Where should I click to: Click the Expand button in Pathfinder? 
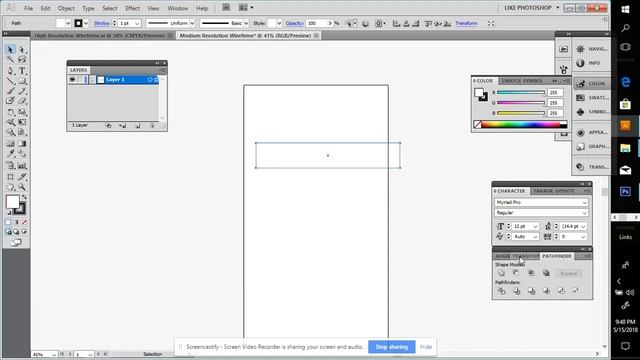click(568, 273)
